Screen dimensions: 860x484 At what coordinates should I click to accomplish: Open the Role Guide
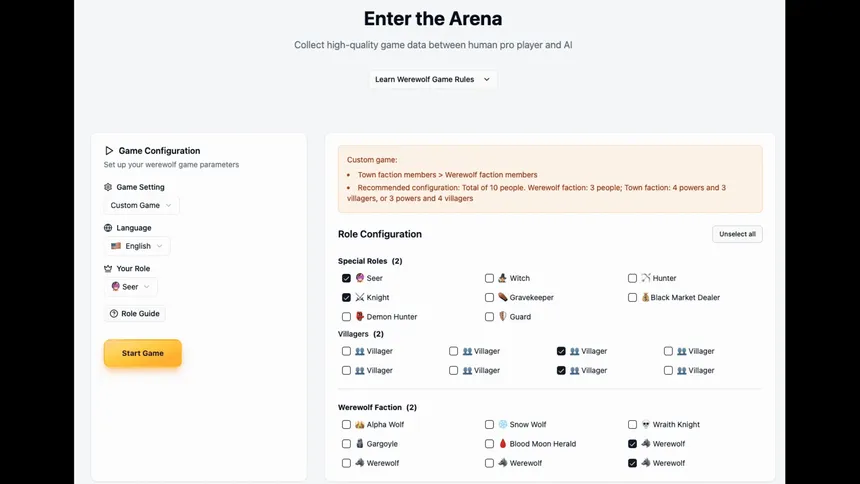point(135,313)
